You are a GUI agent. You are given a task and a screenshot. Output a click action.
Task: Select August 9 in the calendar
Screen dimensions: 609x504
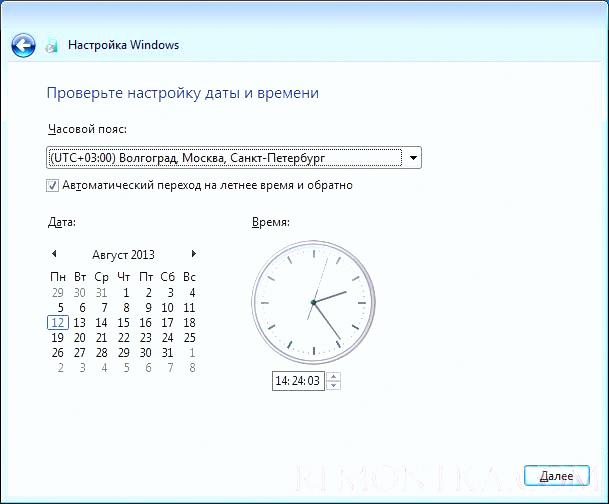[x=148, y=308]
